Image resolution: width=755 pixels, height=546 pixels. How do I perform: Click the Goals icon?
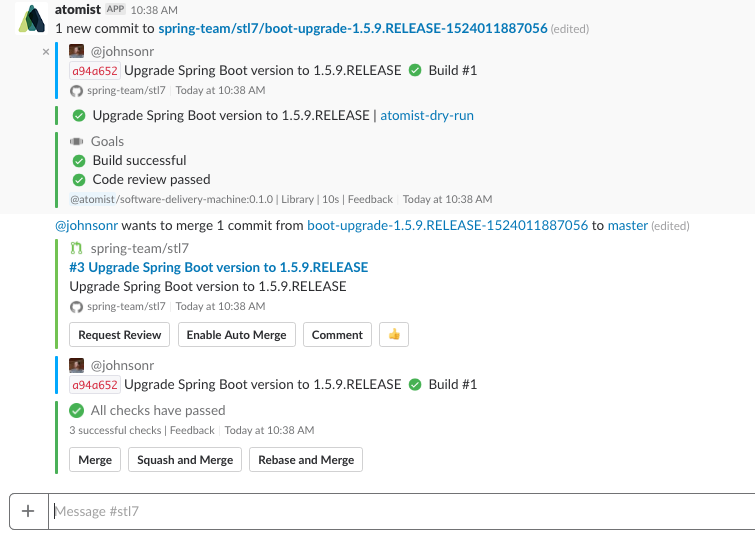[77, 142]
